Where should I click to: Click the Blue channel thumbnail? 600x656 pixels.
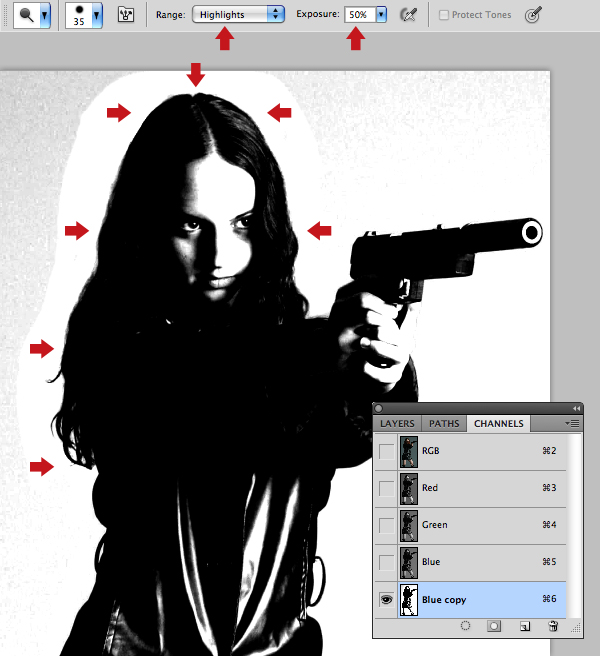click(x=409, y=563)
